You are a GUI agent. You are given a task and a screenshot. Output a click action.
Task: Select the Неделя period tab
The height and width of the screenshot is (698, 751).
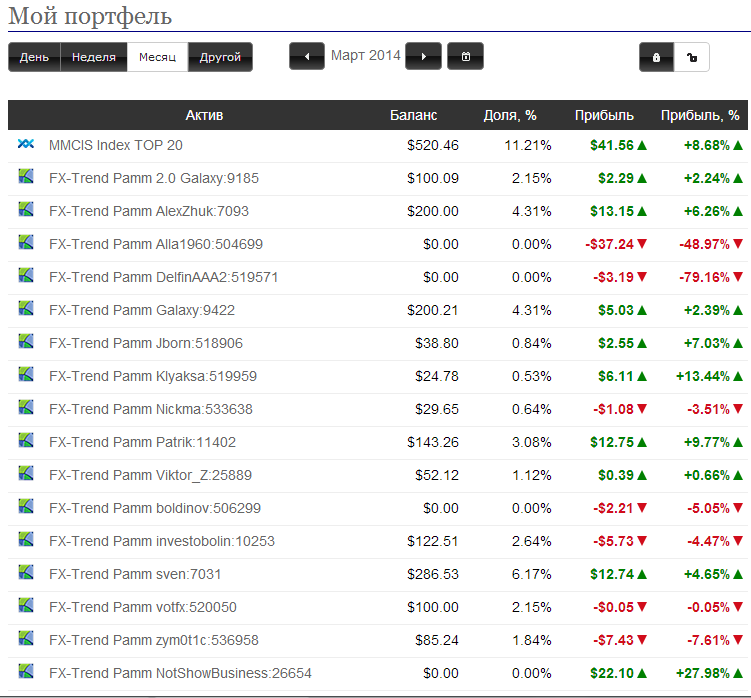point(94,57)
